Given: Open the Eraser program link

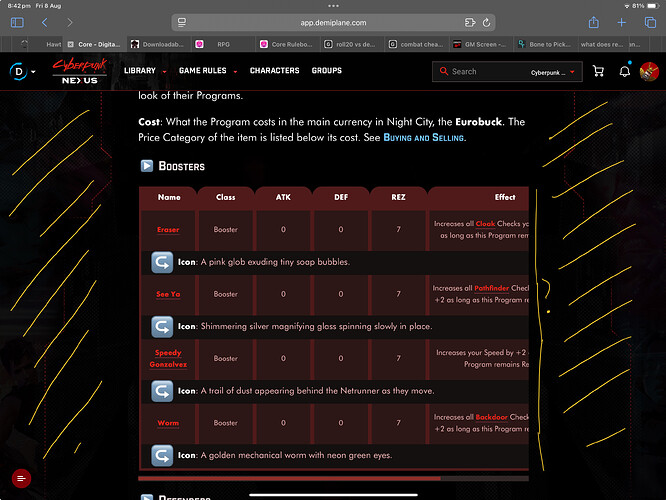Looking at the screenshot, I should (168, 230).
